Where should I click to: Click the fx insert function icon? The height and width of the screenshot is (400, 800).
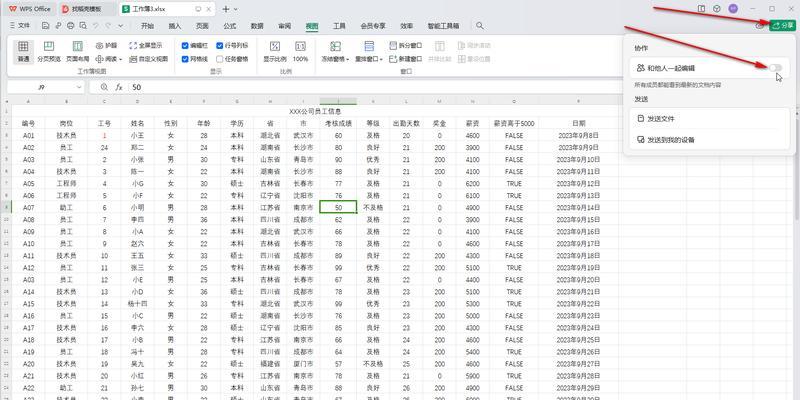(x=118, y=87)
